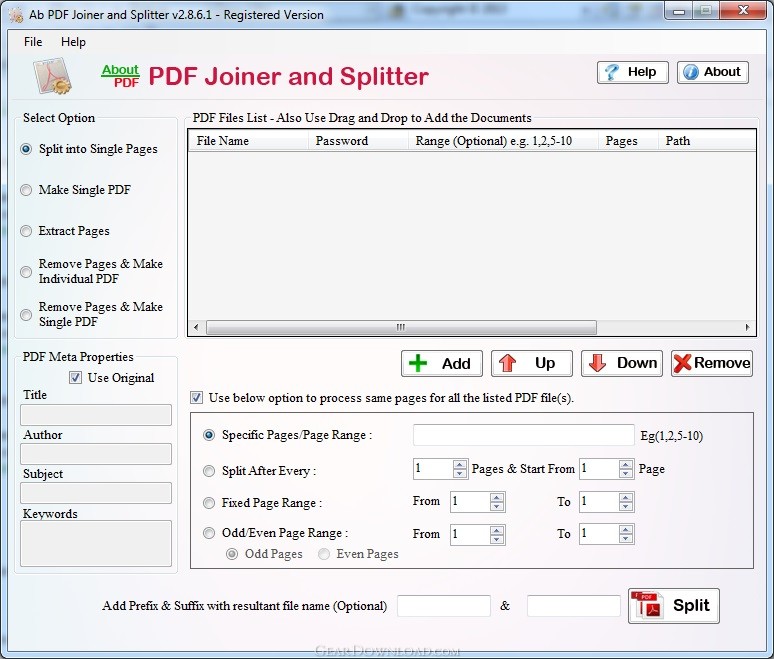Click the file list horizontal scrollbar thumb
This screenshot has height=659, width=774.
(x=401, y=327)
